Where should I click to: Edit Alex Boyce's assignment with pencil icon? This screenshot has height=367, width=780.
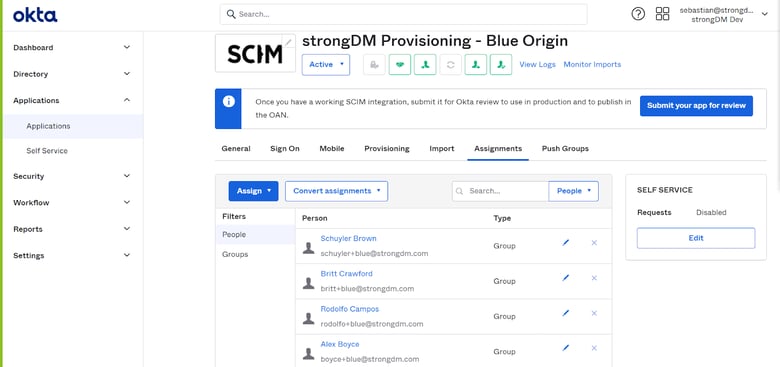click(x=565, y=348)
